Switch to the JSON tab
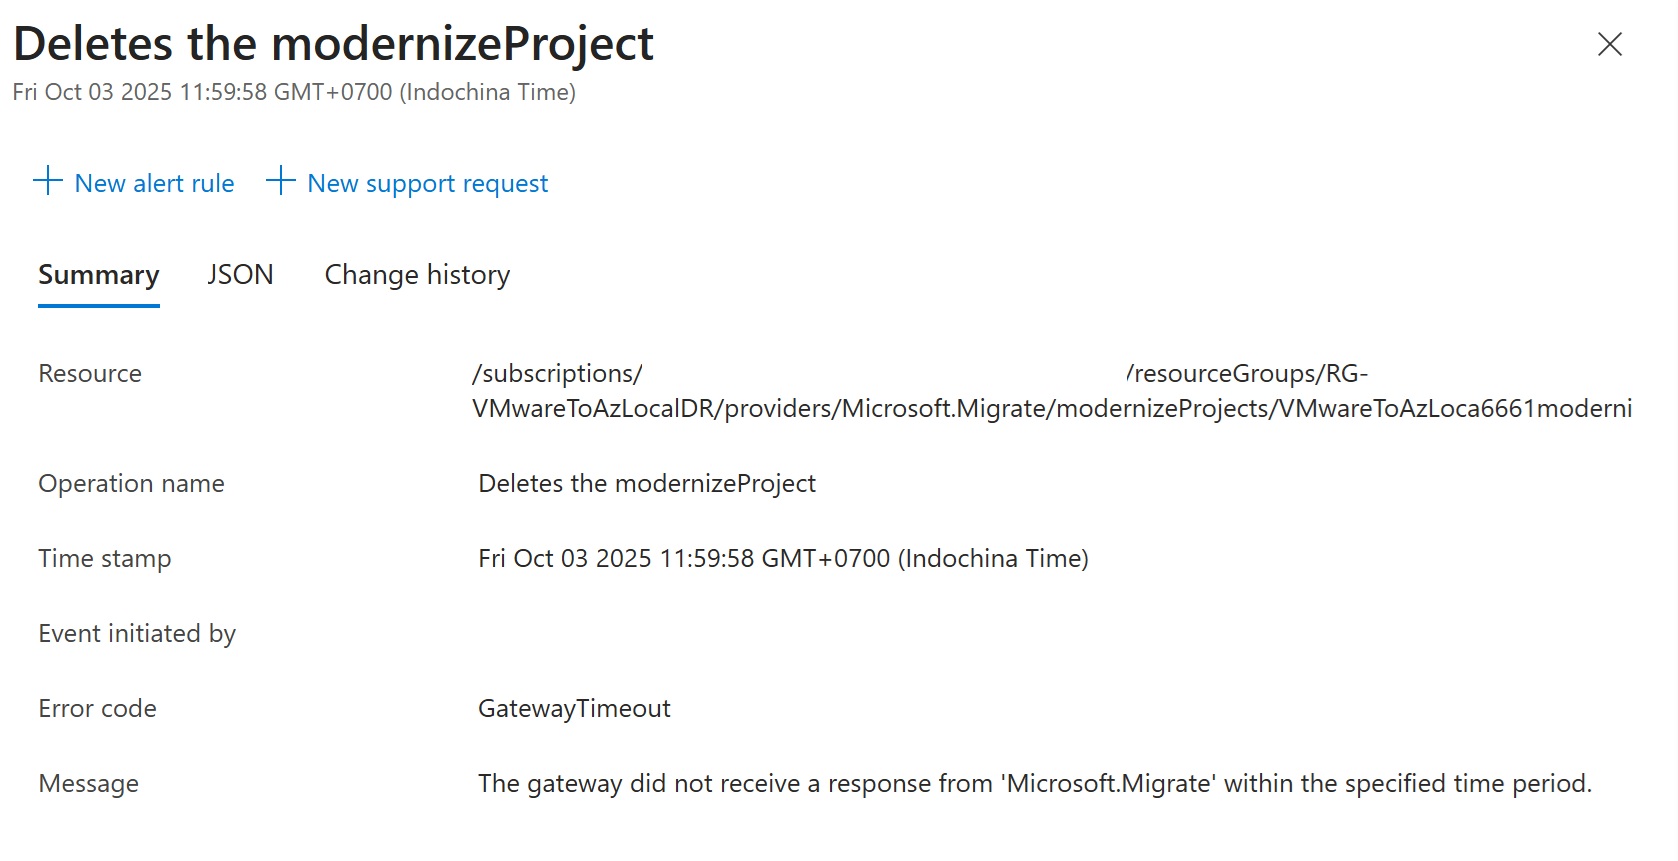The width and height of the screenshot is (1678, 861). (x=240, y=274)
